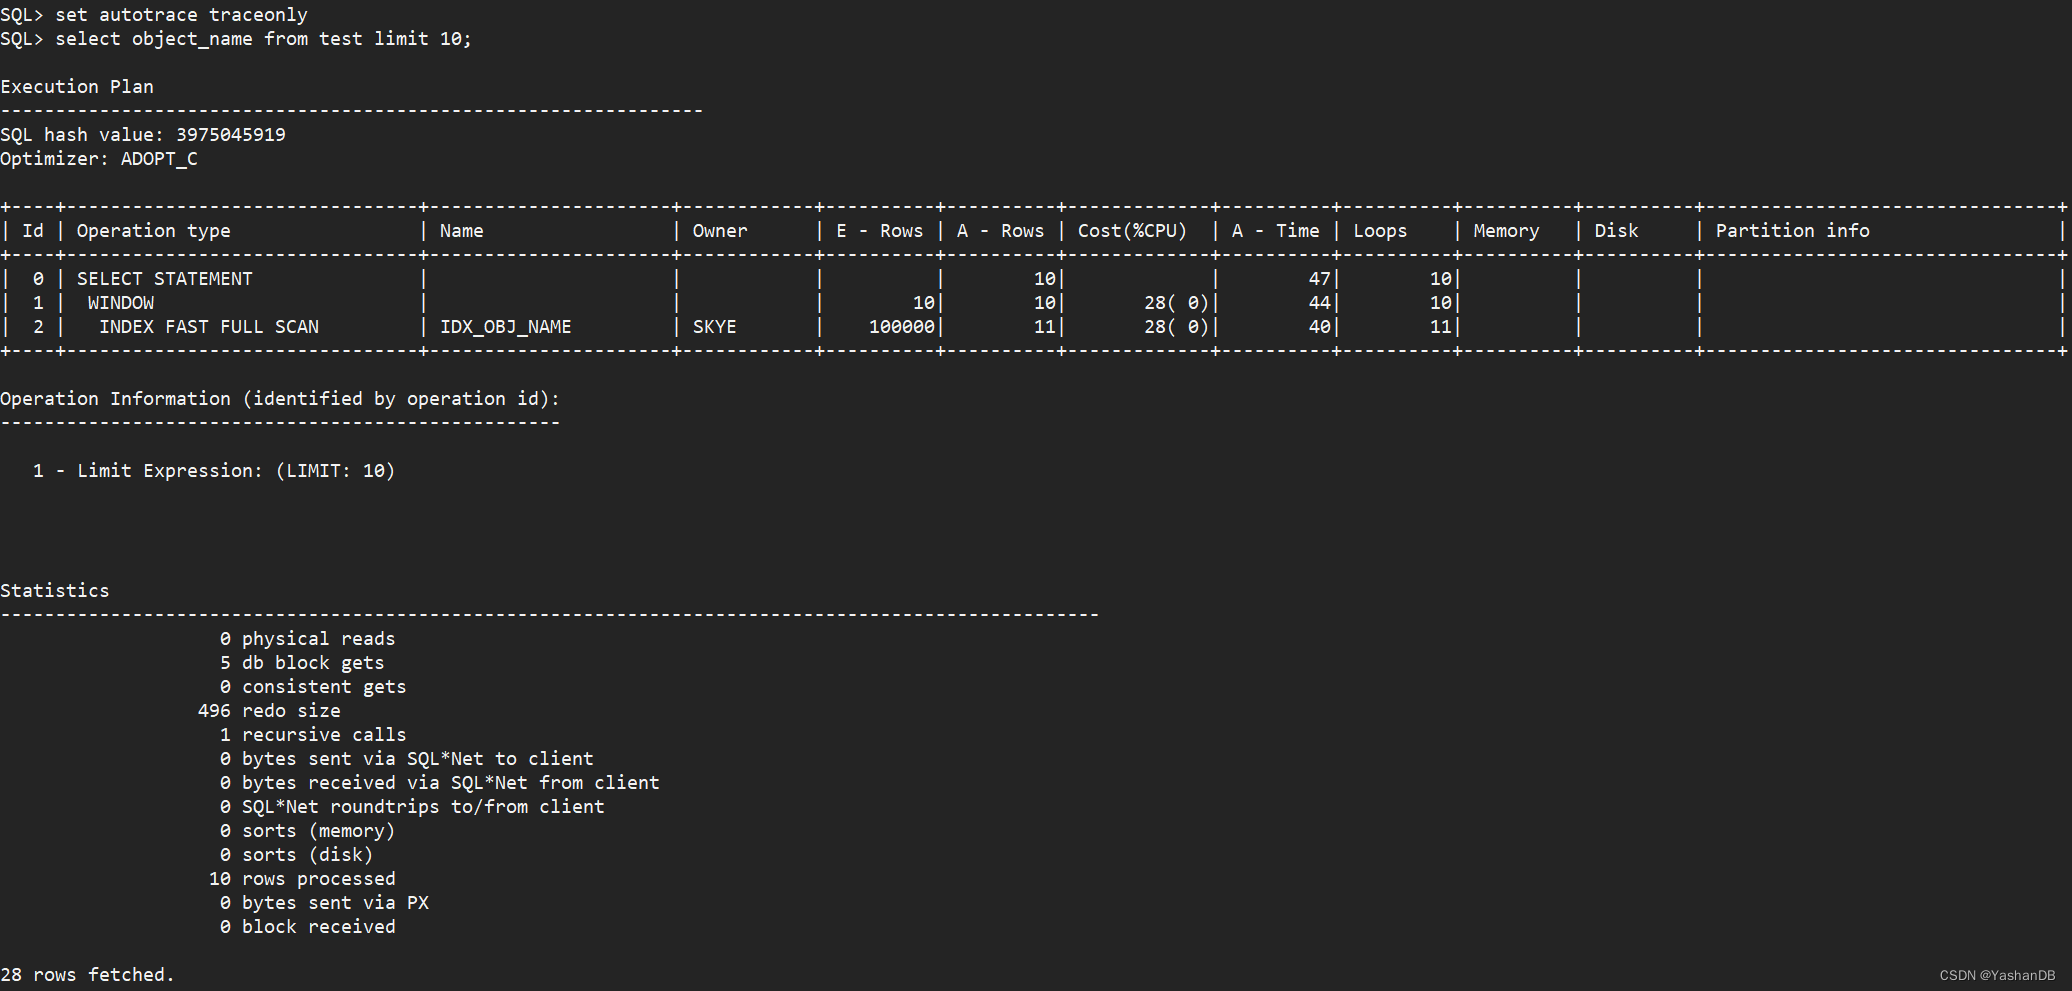Viewport: 2072px width, 991px height.
Task: Click 'SQL*Net roundtrips to/from client' line
Action: [x=412, y=807]
